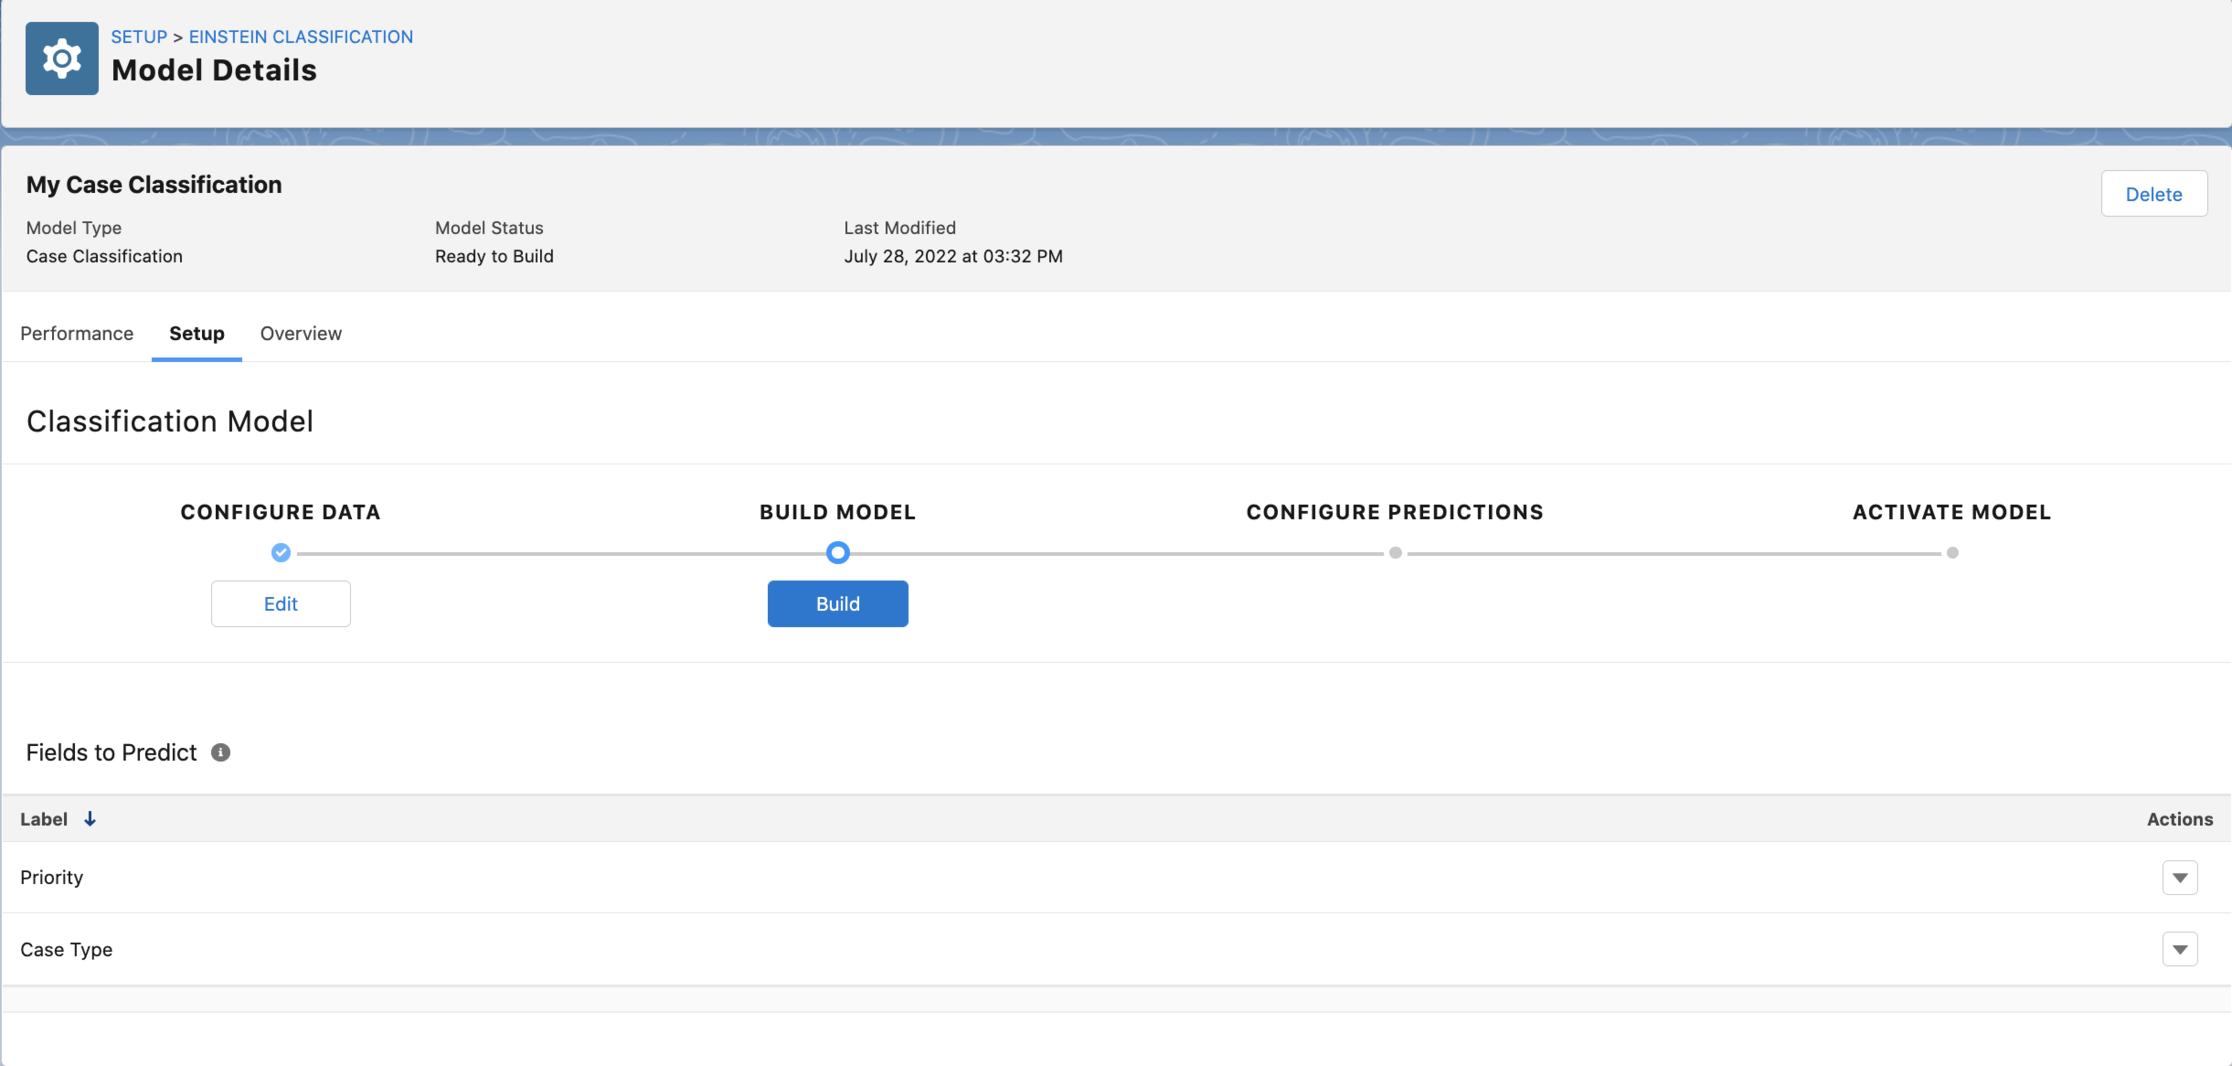Screen dimensions: 2232x1066
Task: Click the completed Configure Data checkmark
Action: (281, 553)
